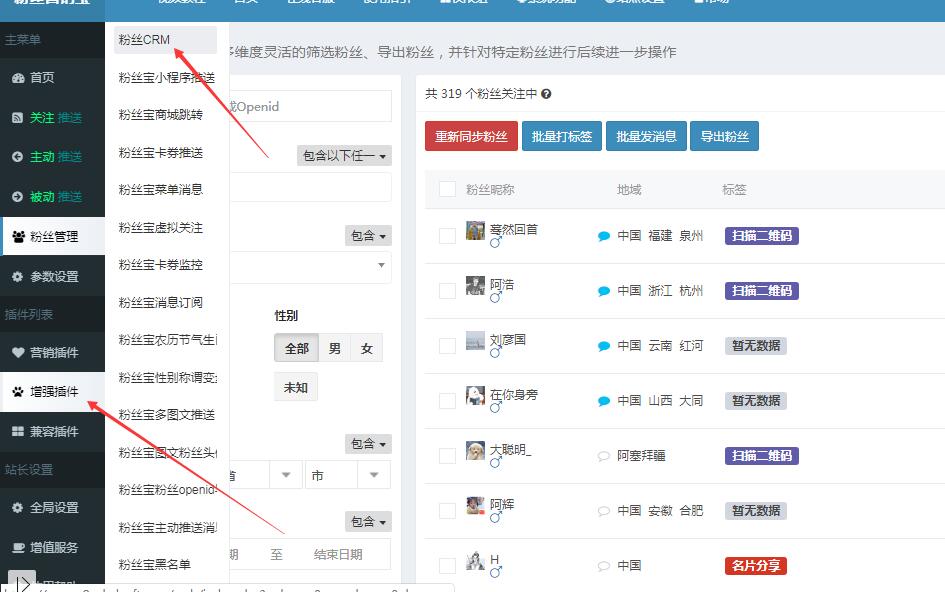Viewport: 945px width, 592px height.
Task: Click 扫描二维码 tag on 阿浩 row
Action: (x=762, y=291)
